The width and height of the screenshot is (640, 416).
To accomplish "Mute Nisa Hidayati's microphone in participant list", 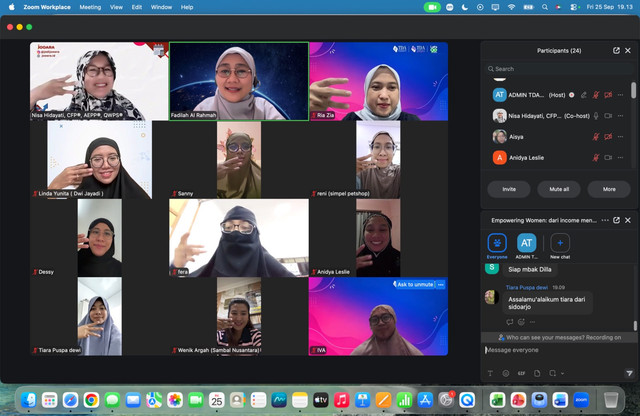I will tap(596, 116).
